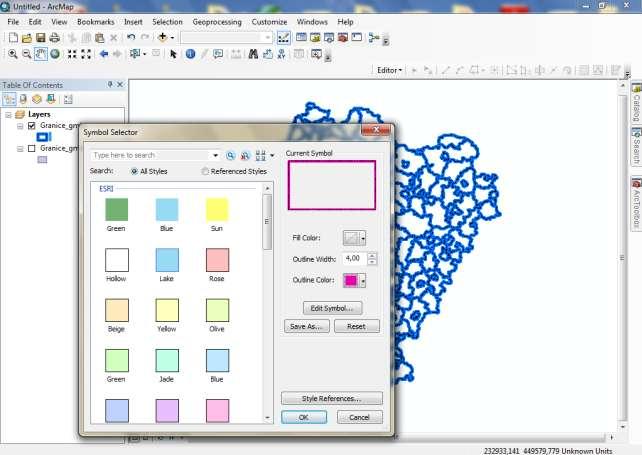Click the Style References button
The image size is (642, 455).
pyautogui.click(x=332, y=398)
